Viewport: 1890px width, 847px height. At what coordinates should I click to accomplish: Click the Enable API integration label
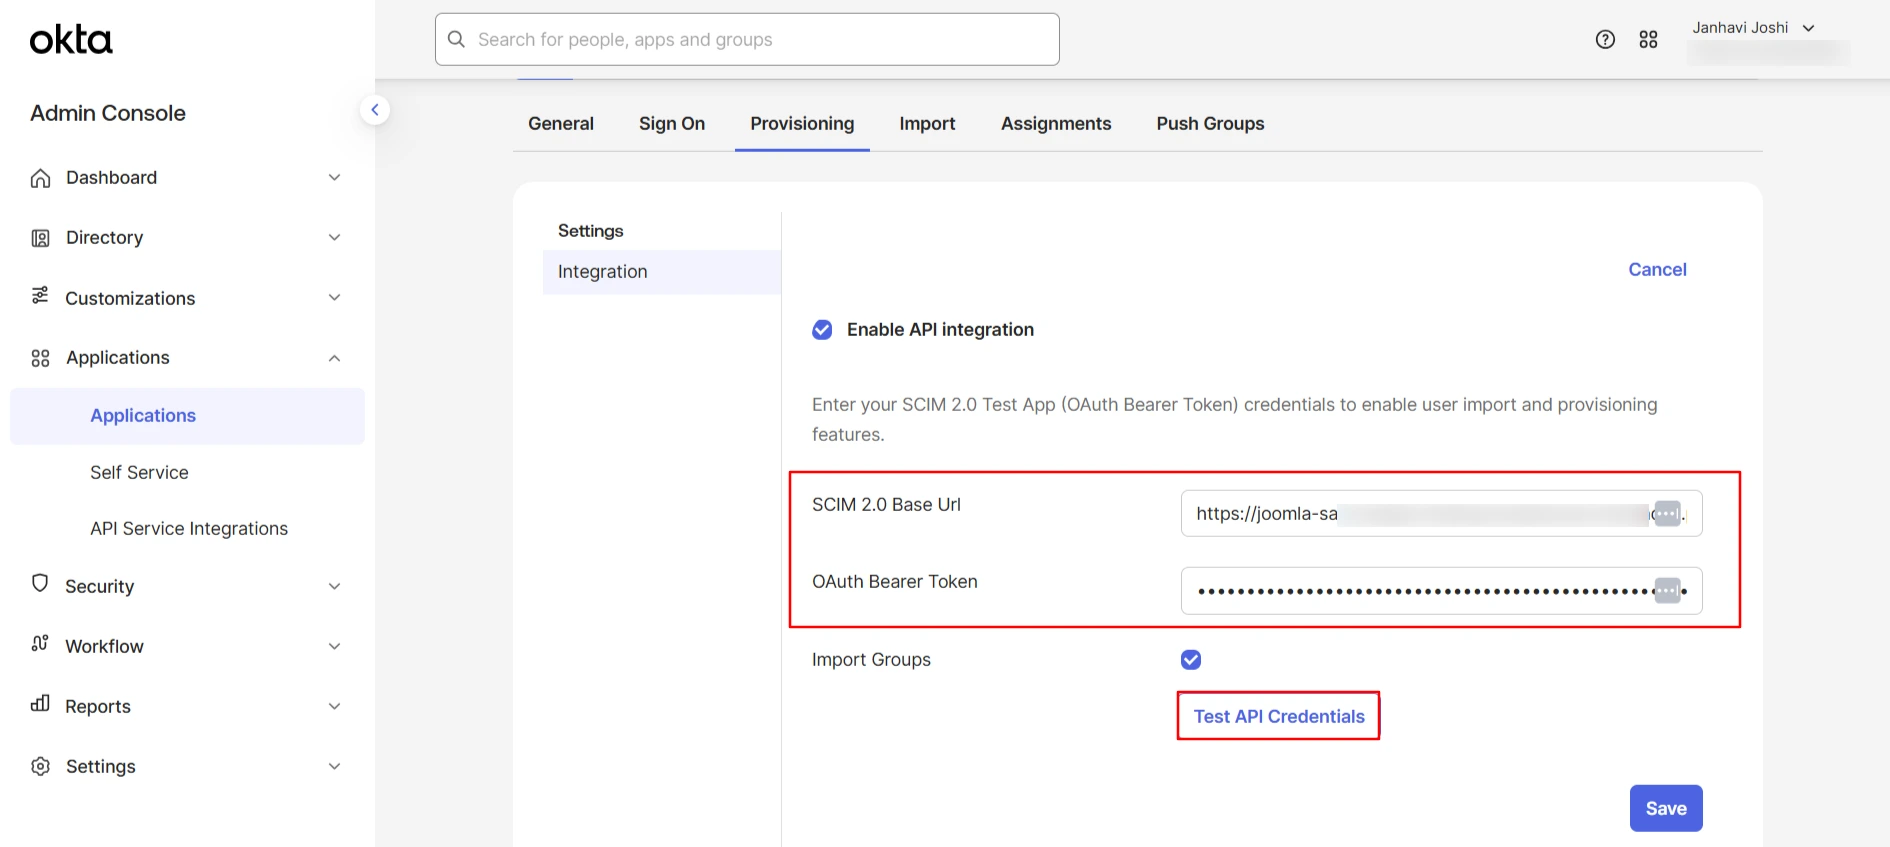pyautogui.click(x=940, y=330)
